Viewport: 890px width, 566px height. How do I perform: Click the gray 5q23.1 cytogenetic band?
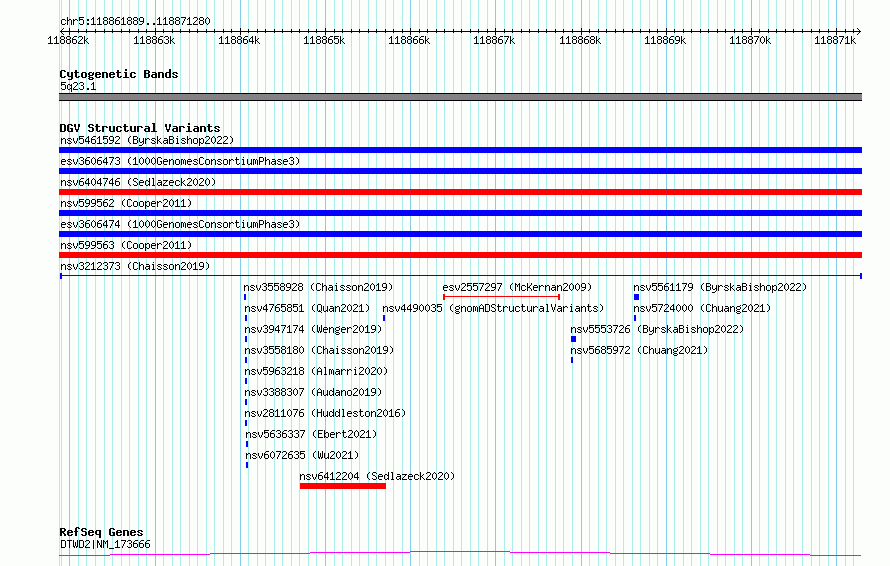click(x=460, y=97)
